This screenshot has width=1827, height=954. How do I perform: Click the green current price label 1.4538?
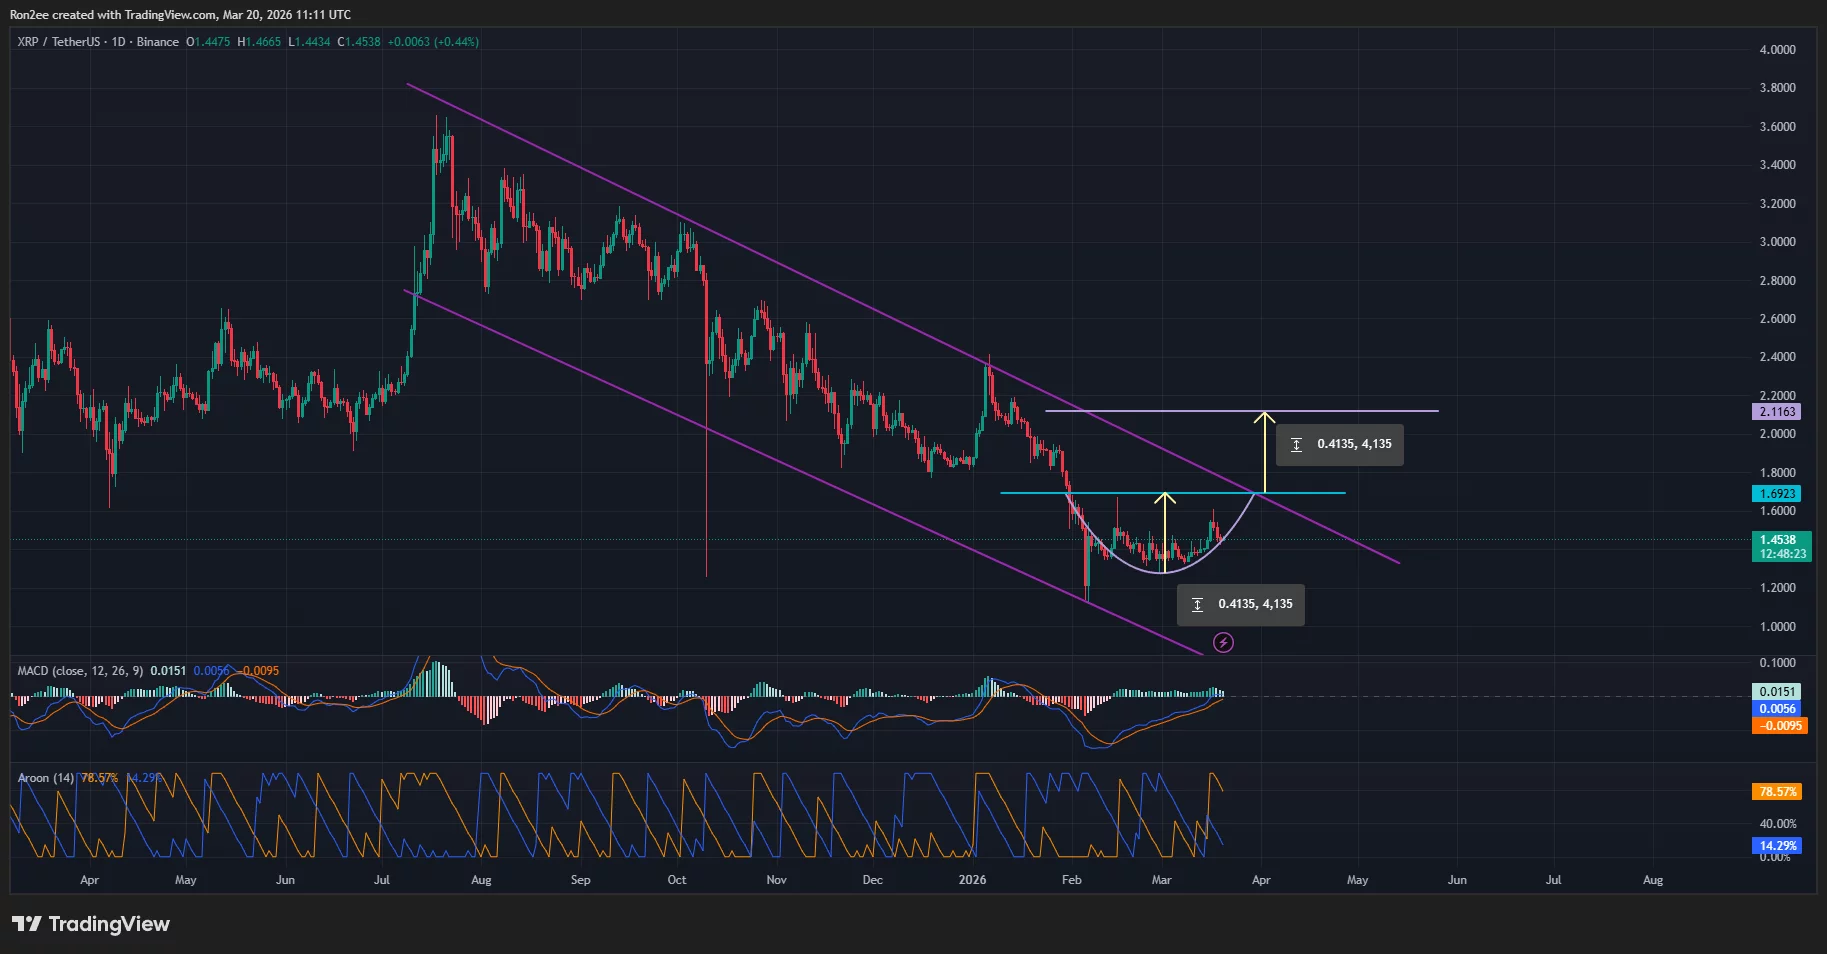1781,538
